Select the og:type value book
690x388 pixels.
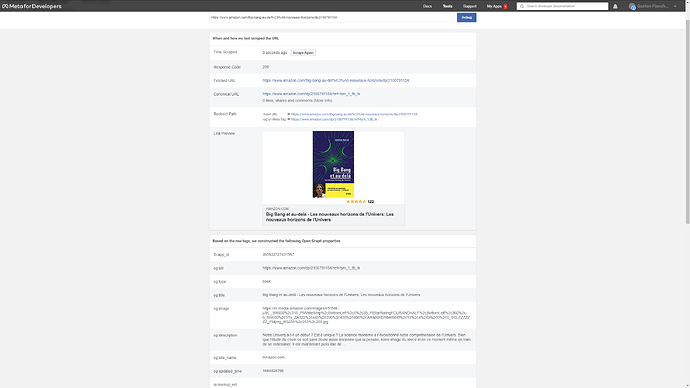pos(266,282)
